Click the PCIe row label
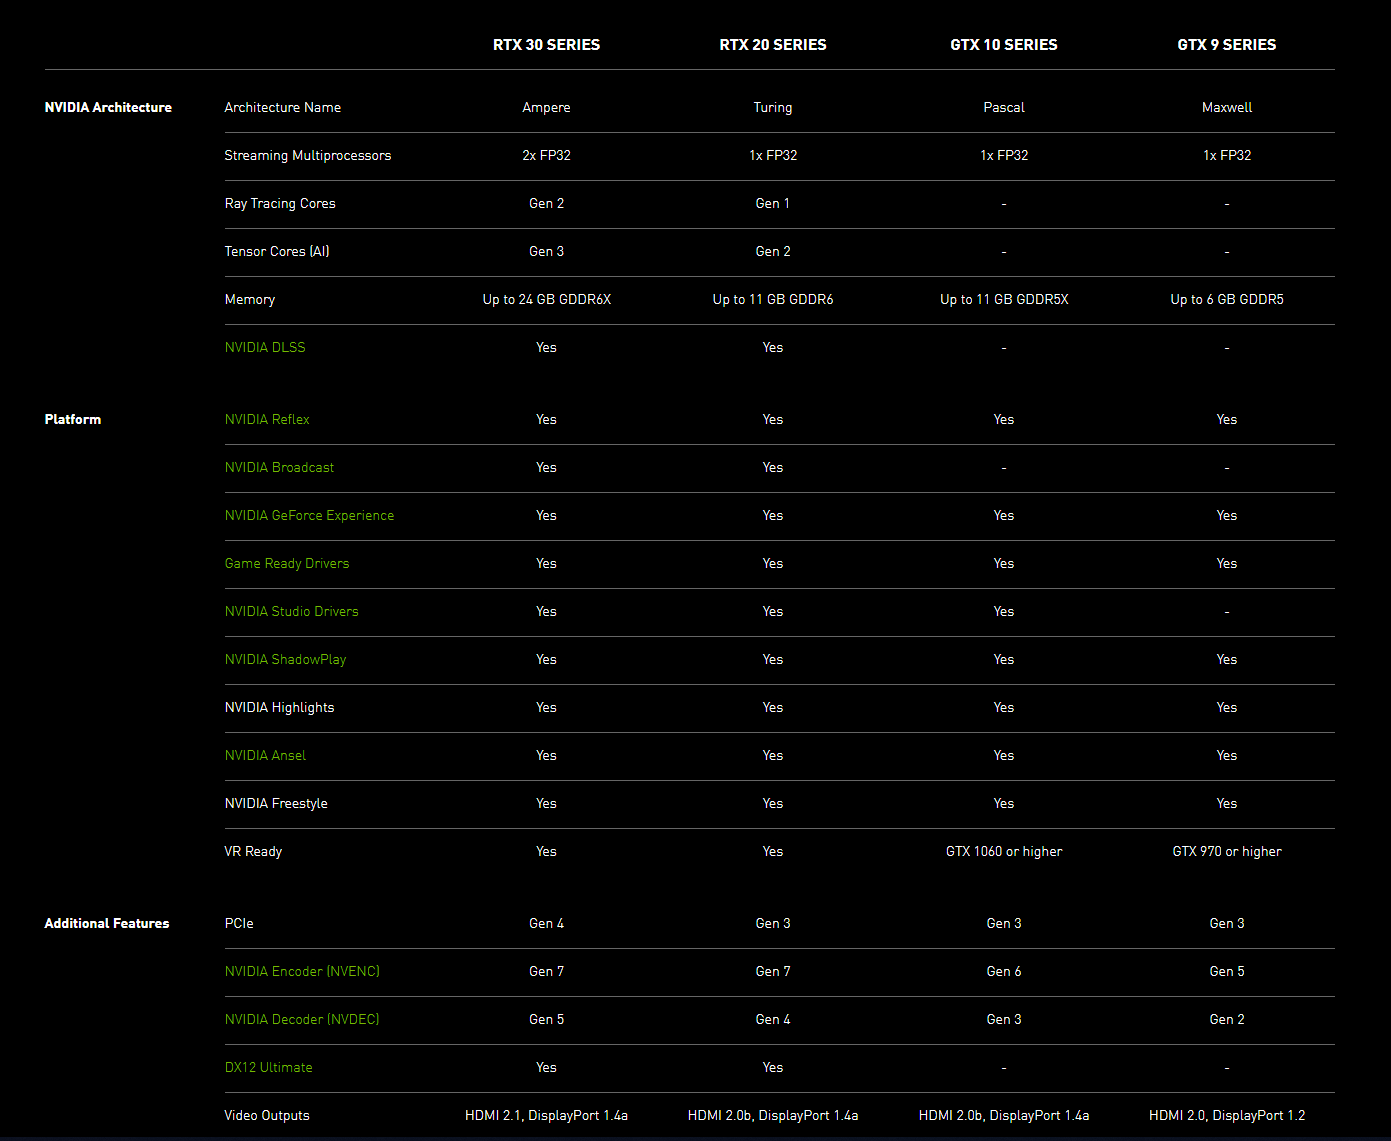 click(x=239, y=923)
